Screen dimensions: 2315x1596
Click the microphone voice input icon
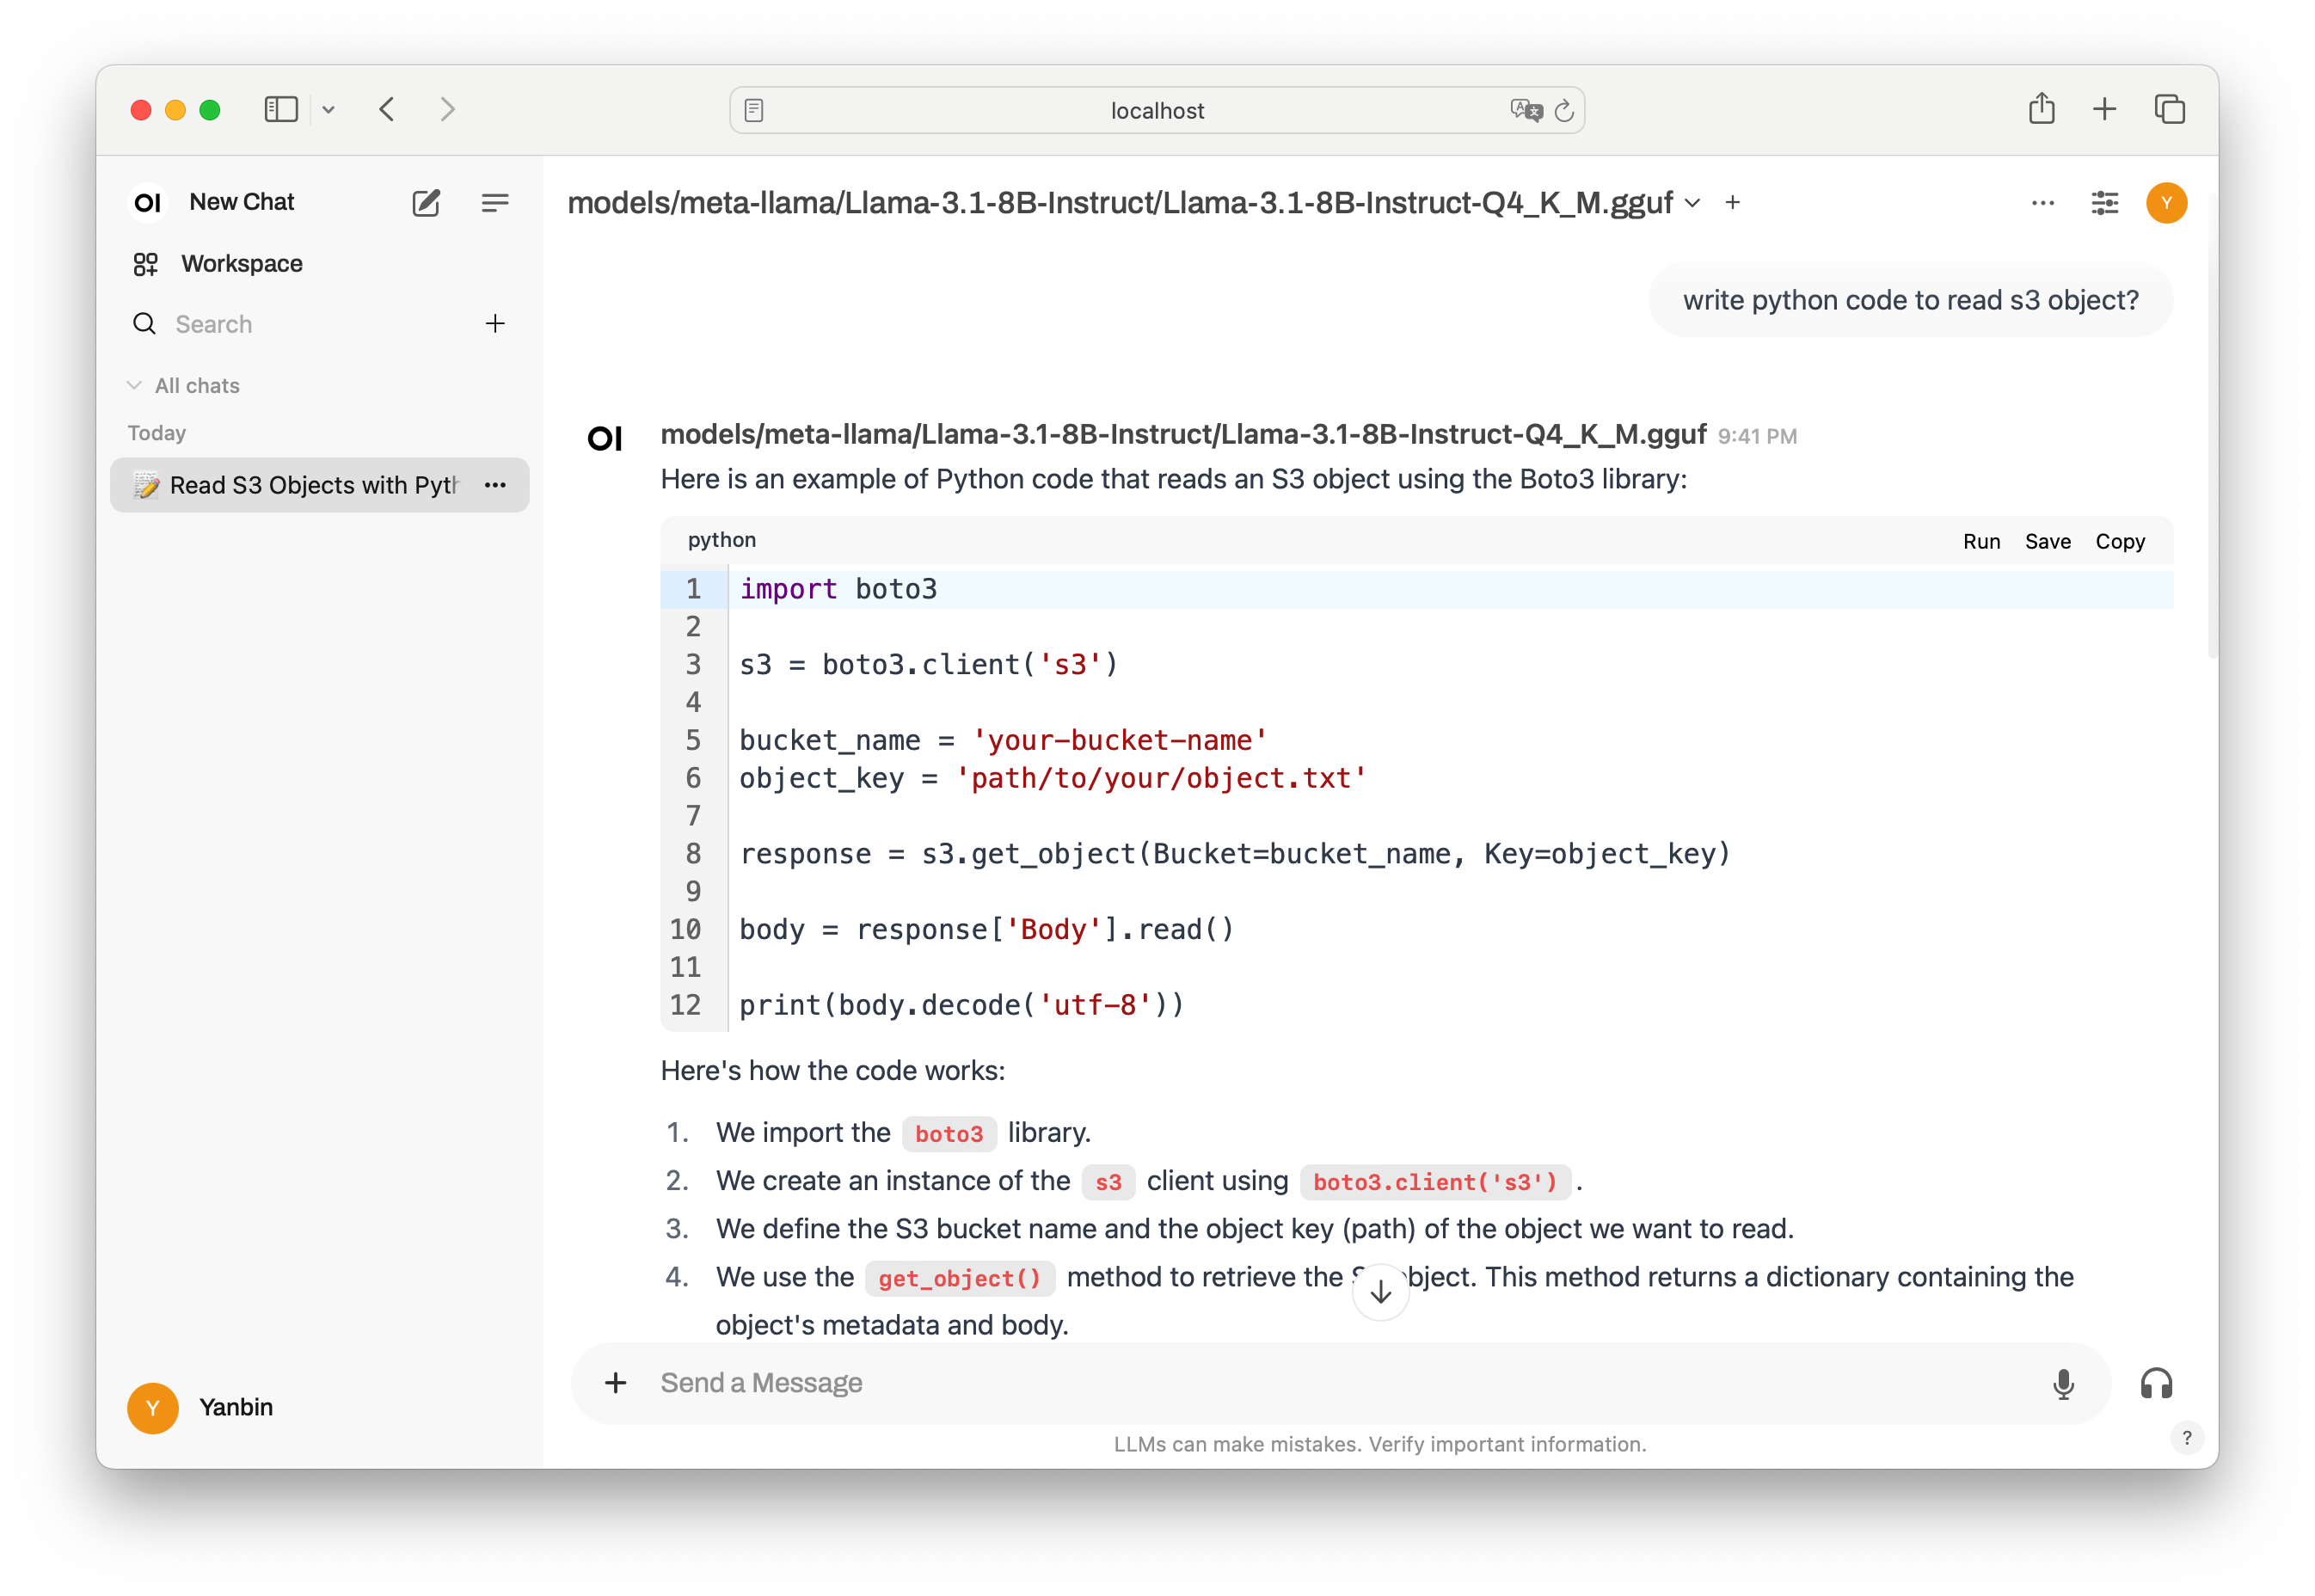tap(2063, 1384)
